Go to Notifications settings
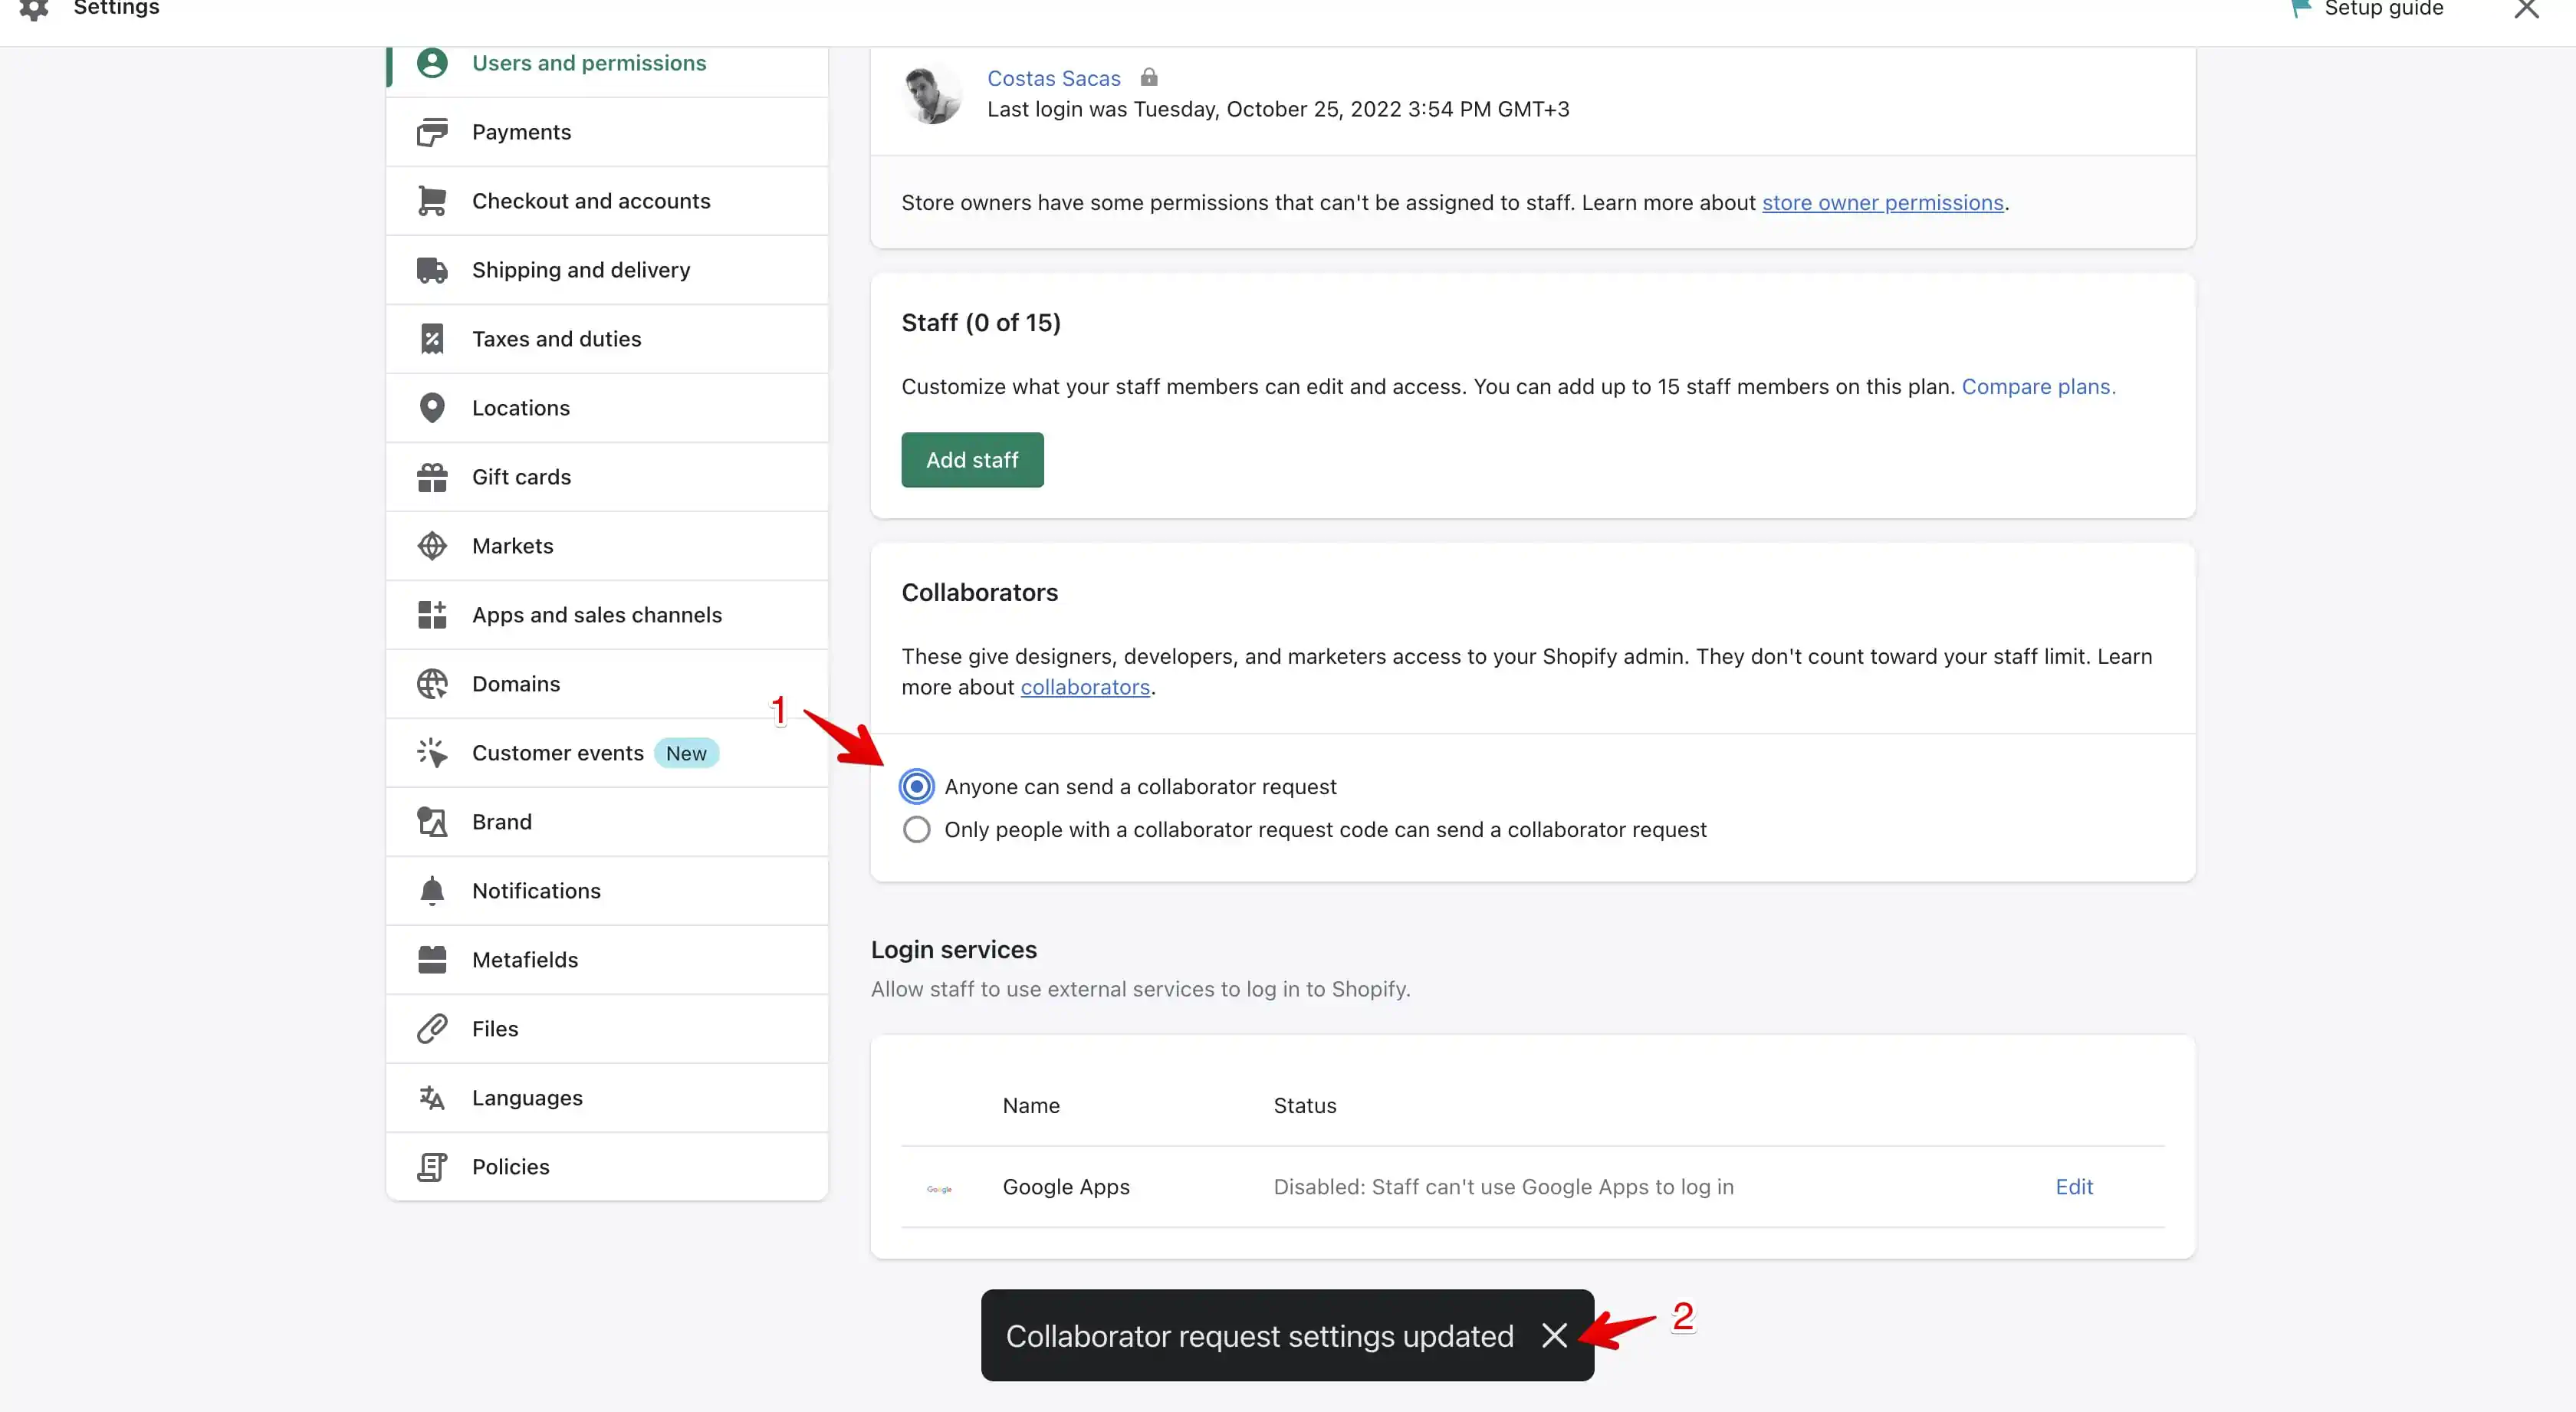 click(x=607, y=891)
